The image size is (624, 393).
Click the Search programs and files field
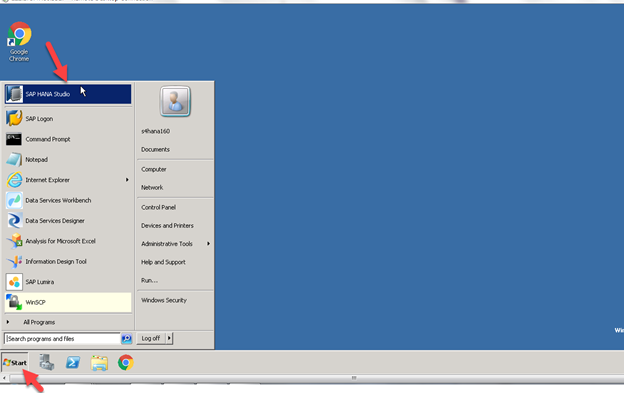tap(62, 339)
